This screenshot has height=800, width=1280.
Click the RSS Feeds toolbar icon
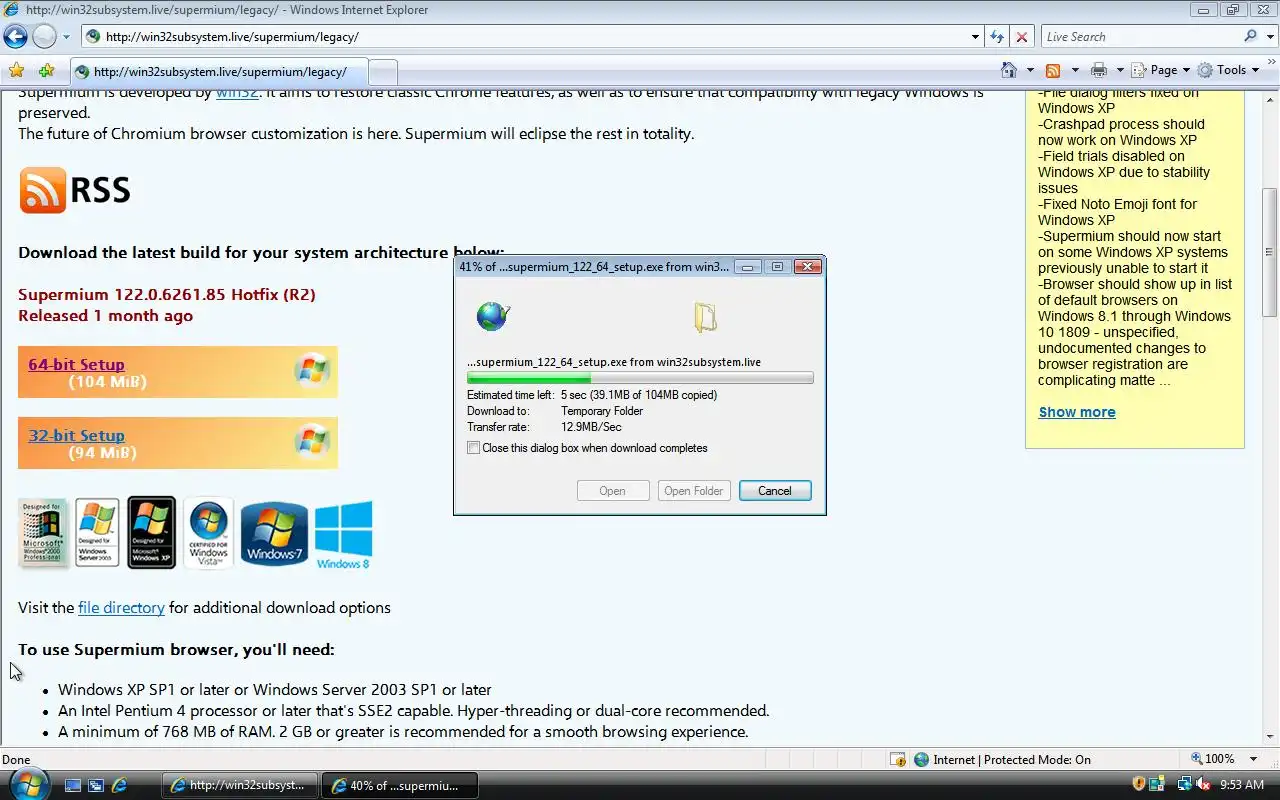(1053, 70)
